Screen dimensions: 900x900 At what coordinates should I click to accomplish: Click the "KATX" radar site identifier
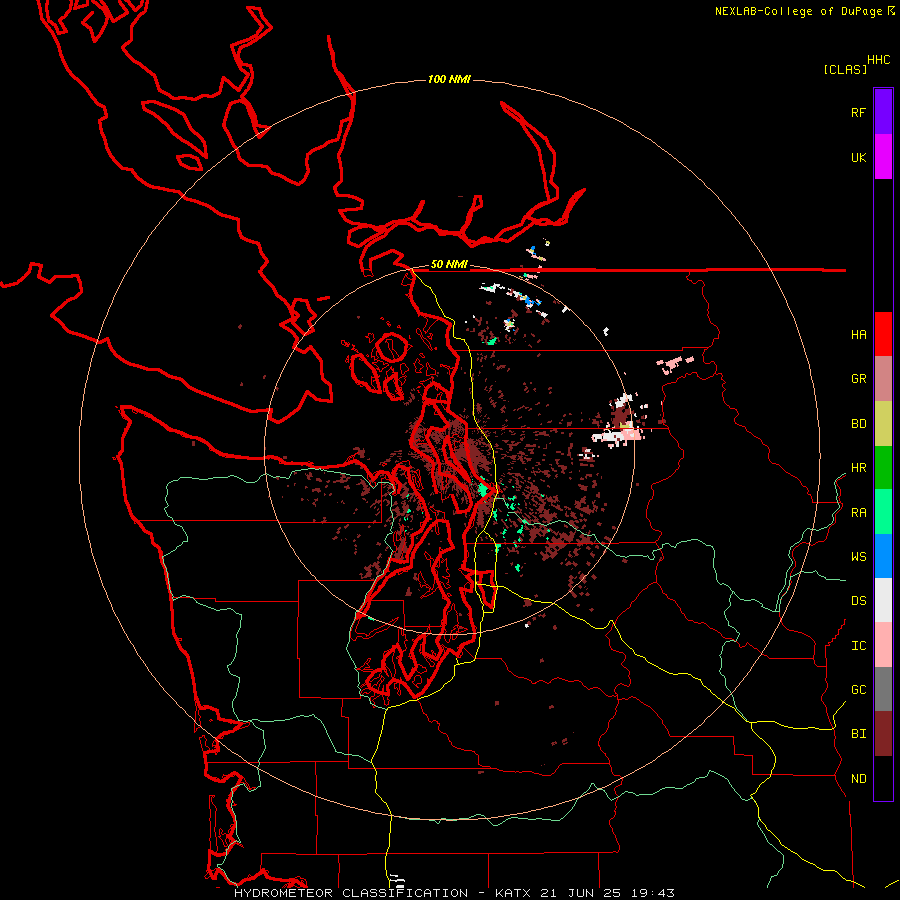tap(513, 893)
